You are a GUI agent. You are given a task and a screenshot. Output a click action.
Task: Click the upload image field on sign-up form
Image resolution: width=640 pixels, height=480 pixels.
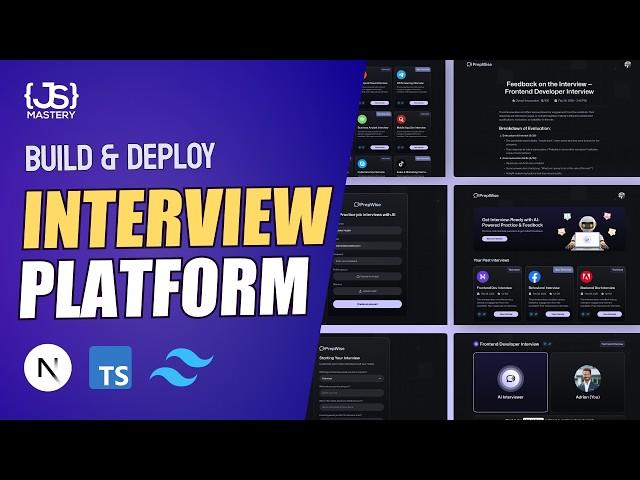pos(367,276)
